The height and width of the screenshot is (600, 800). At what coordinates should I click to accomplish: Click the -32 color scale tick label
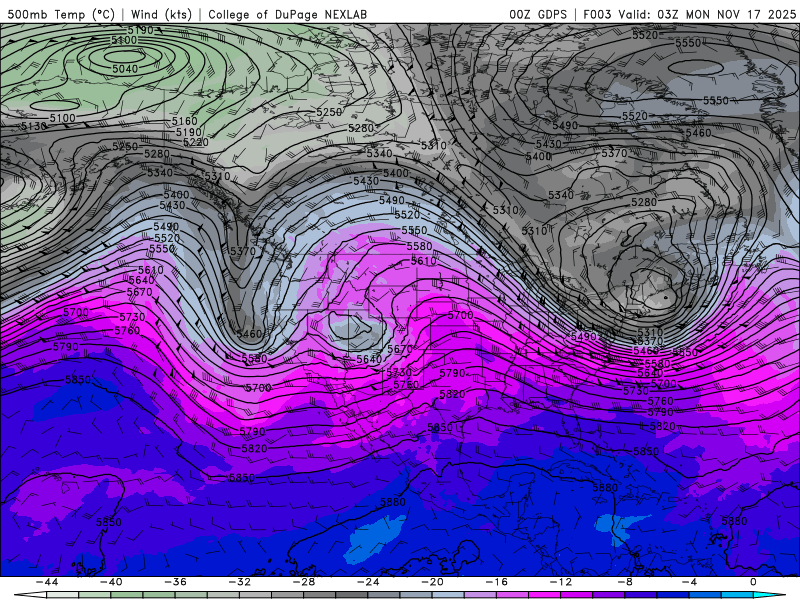click(239, 582)
